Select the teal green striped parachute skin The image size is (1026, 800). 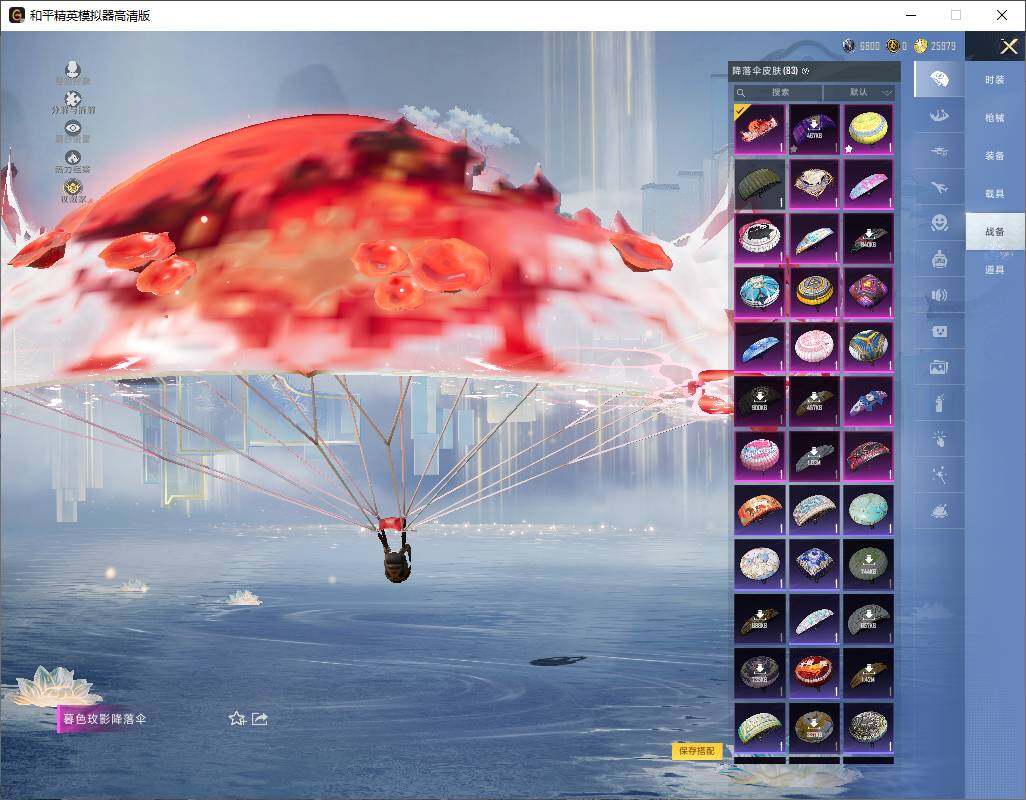pos(759,727)
